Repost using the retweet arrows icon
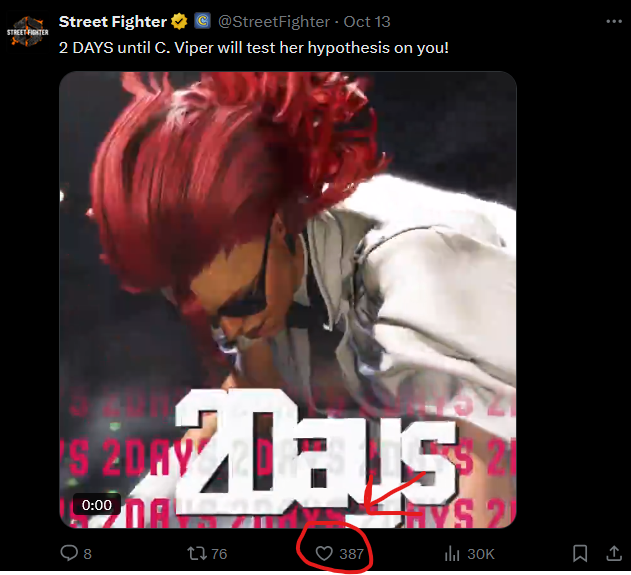 coord(197,553)
